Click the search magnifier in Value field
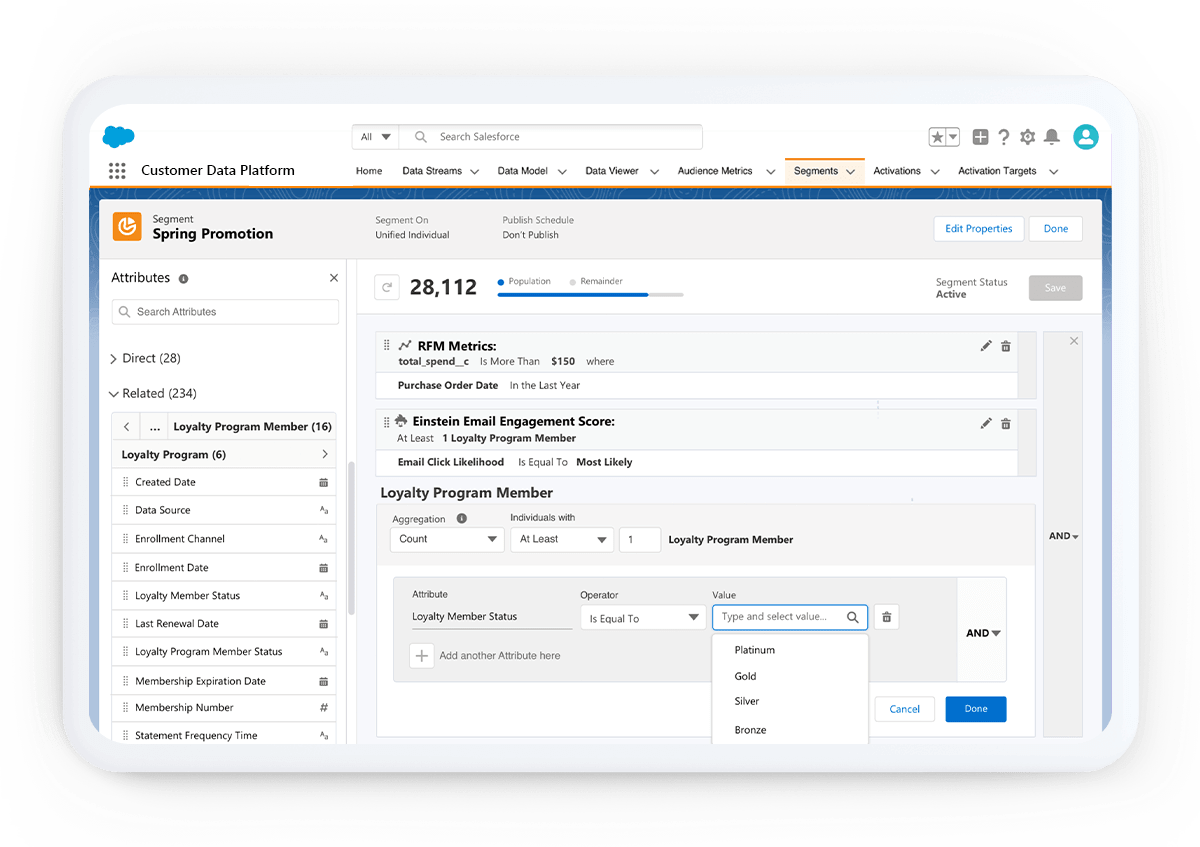The image size is (1200, 847). tap(853, 618)
